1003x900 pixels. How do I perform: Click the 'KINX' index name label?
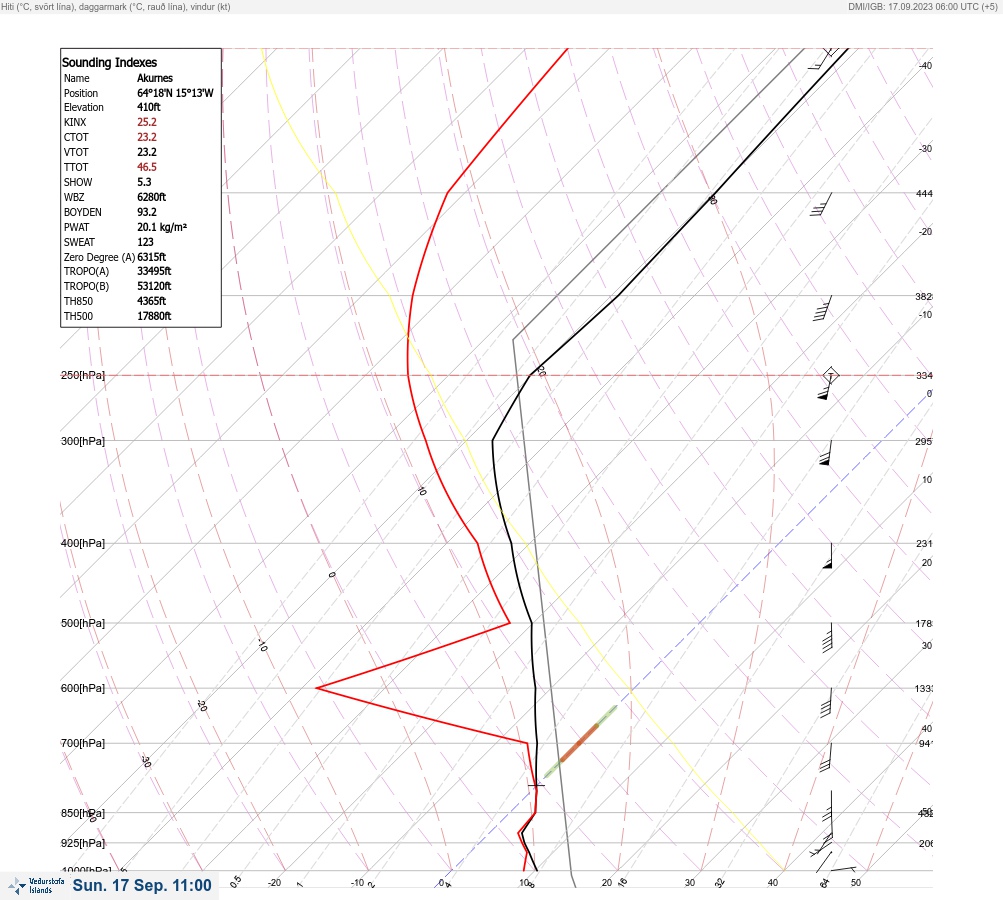75,122
